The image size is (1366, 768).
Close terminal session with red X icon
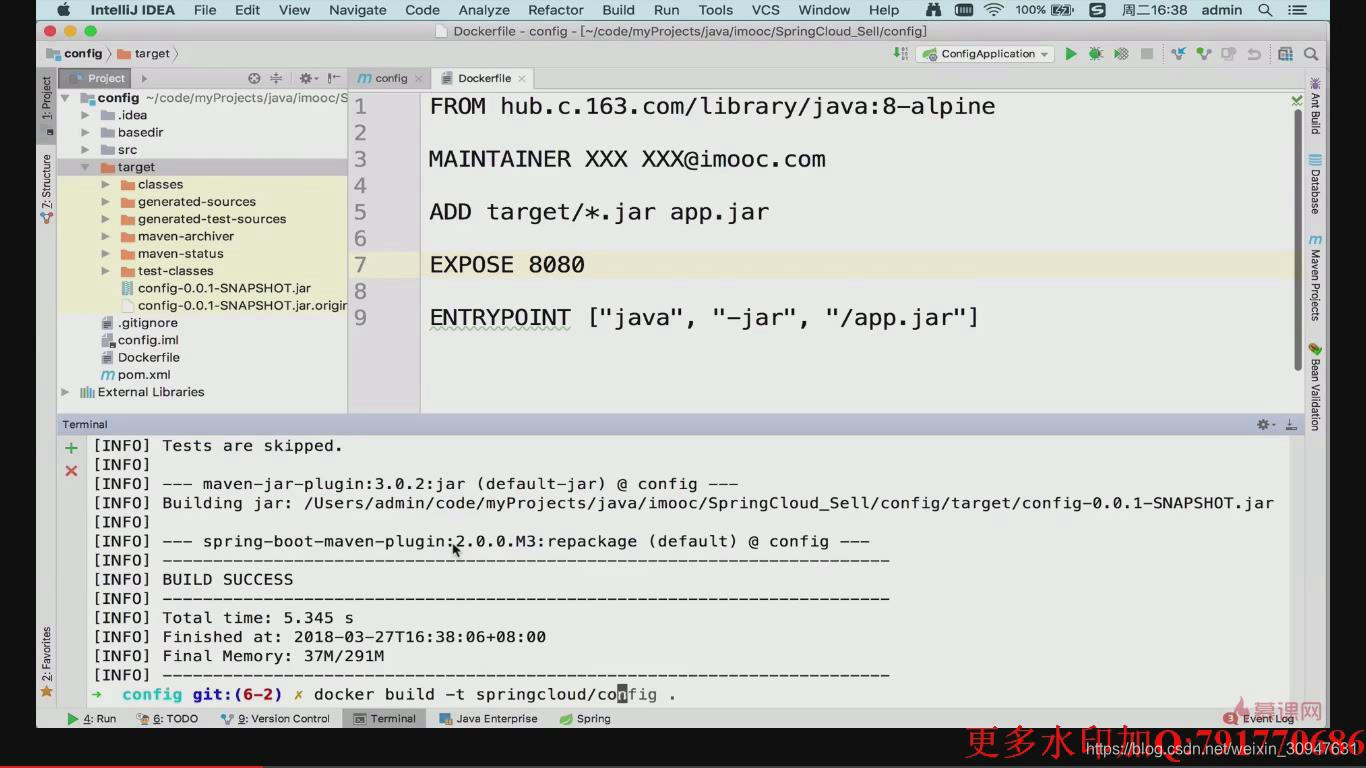point(71,470)
